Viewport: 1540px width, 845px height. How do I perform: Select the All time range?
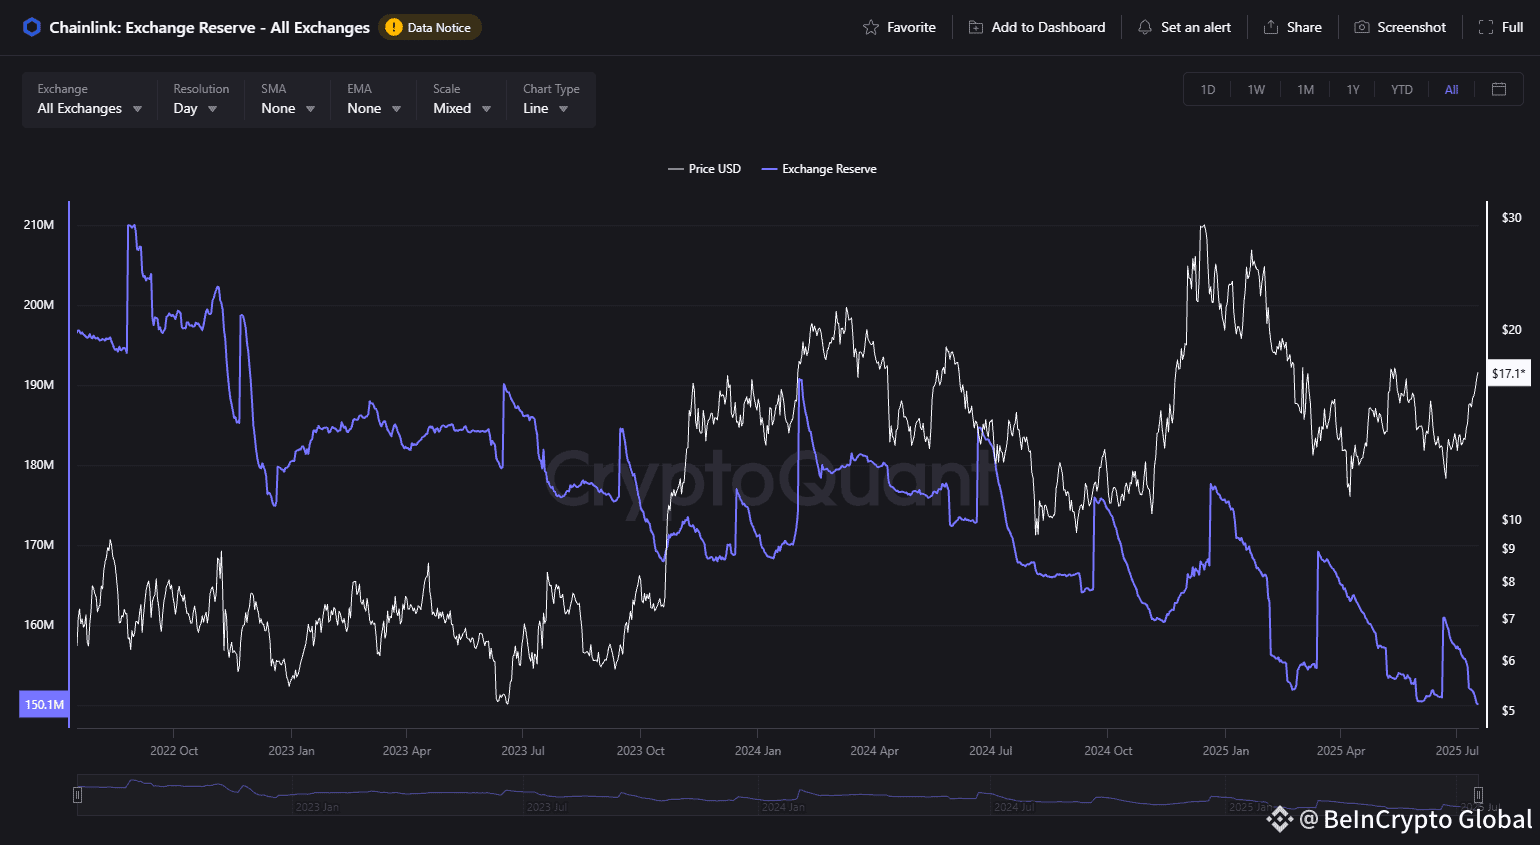pyautogui.click(x=1451, y=89)
